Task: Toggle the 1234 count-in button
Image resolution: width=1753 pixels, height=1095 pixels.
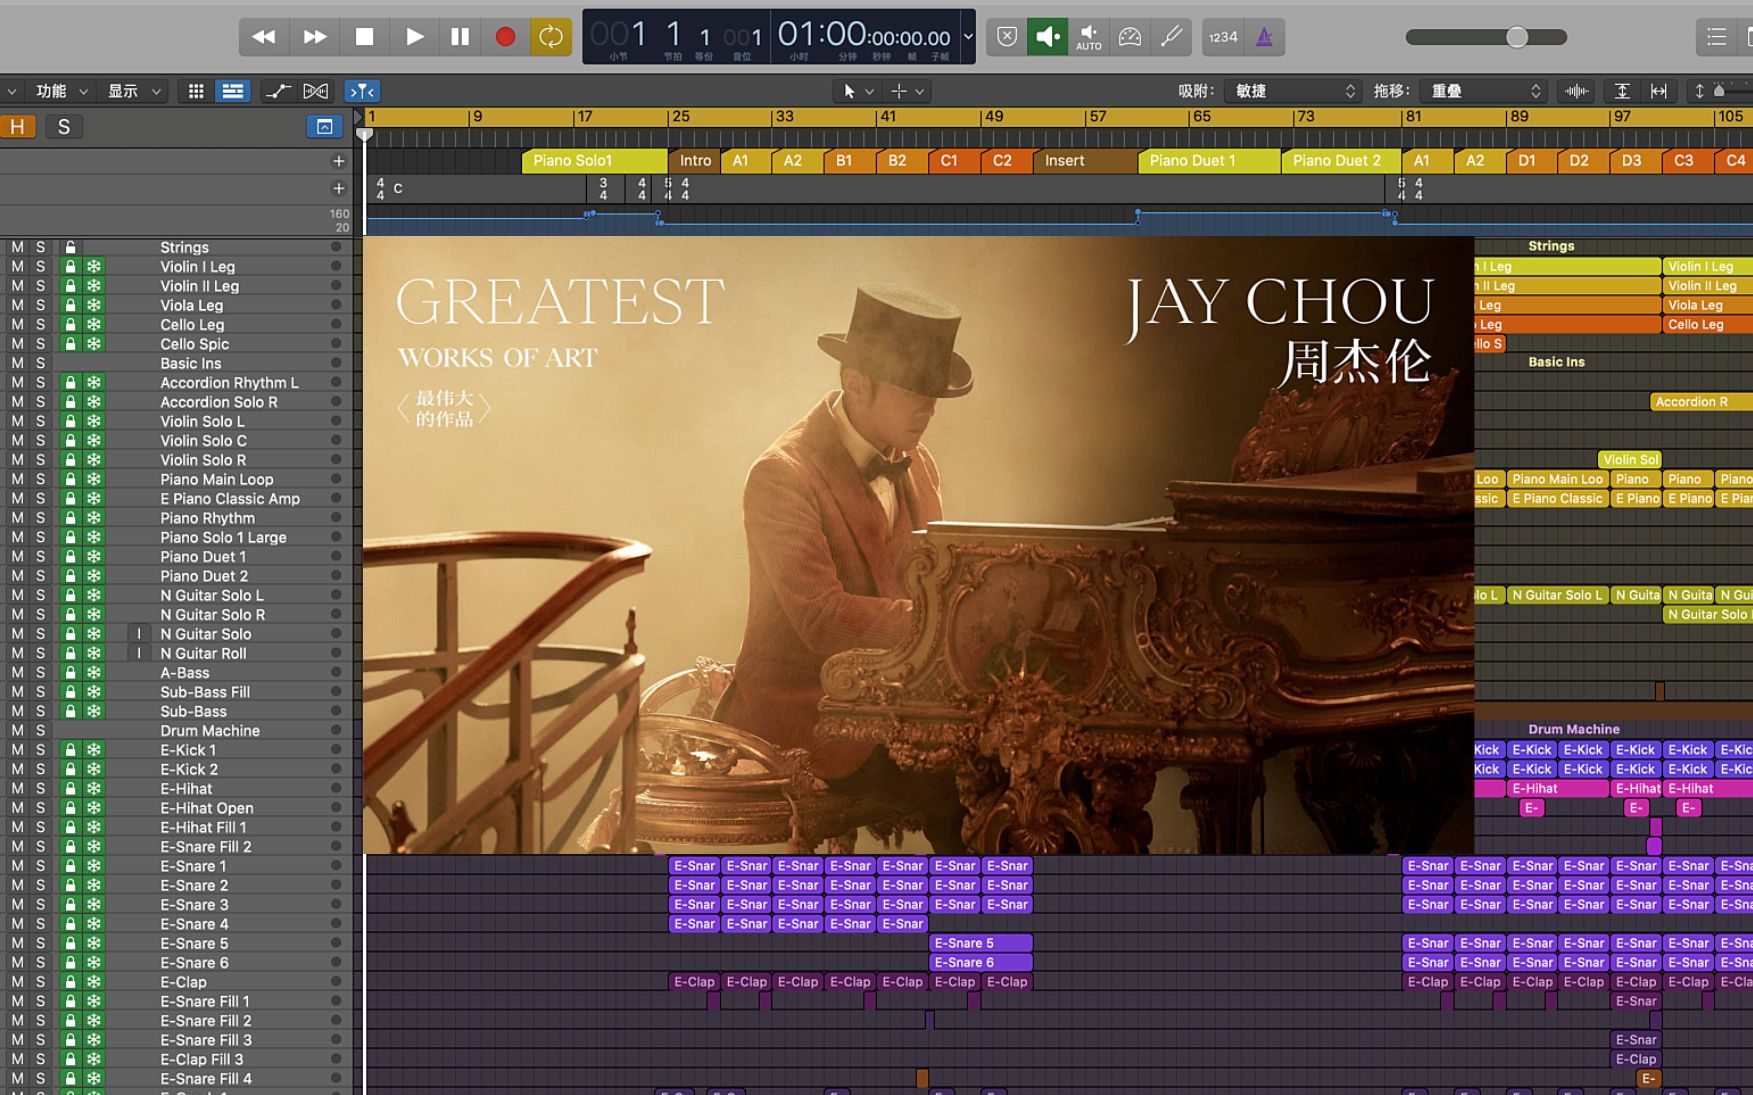Action: [1222, 37]
